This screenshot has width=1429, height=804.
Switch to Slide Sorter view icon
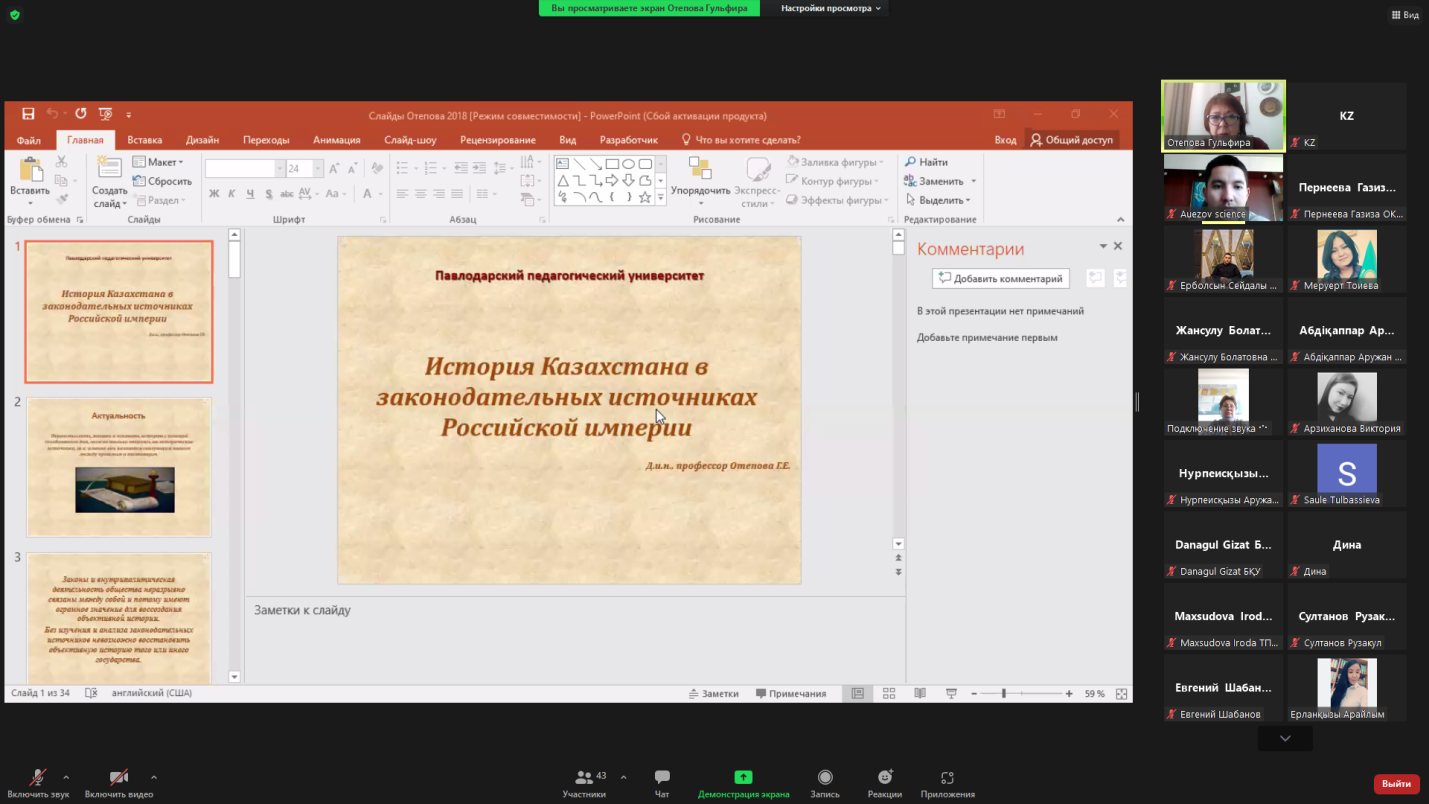pos(888,694)
